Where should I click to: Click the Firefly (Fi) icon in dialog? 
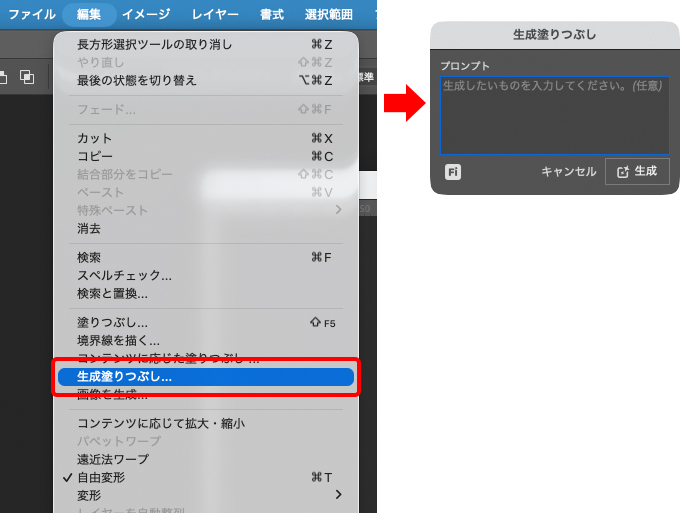tap(453, 171)
